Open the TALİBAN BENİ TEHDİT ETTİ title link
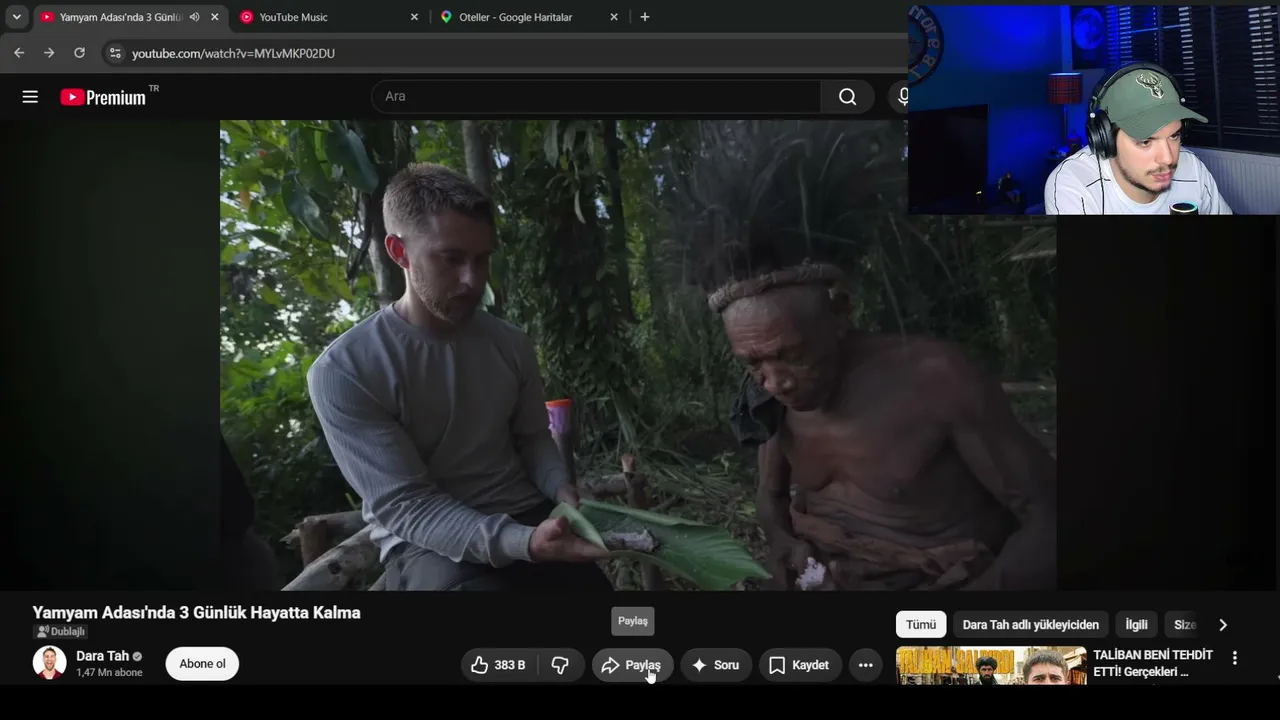Screen dimensions: 1280x720 point(1153,663)
